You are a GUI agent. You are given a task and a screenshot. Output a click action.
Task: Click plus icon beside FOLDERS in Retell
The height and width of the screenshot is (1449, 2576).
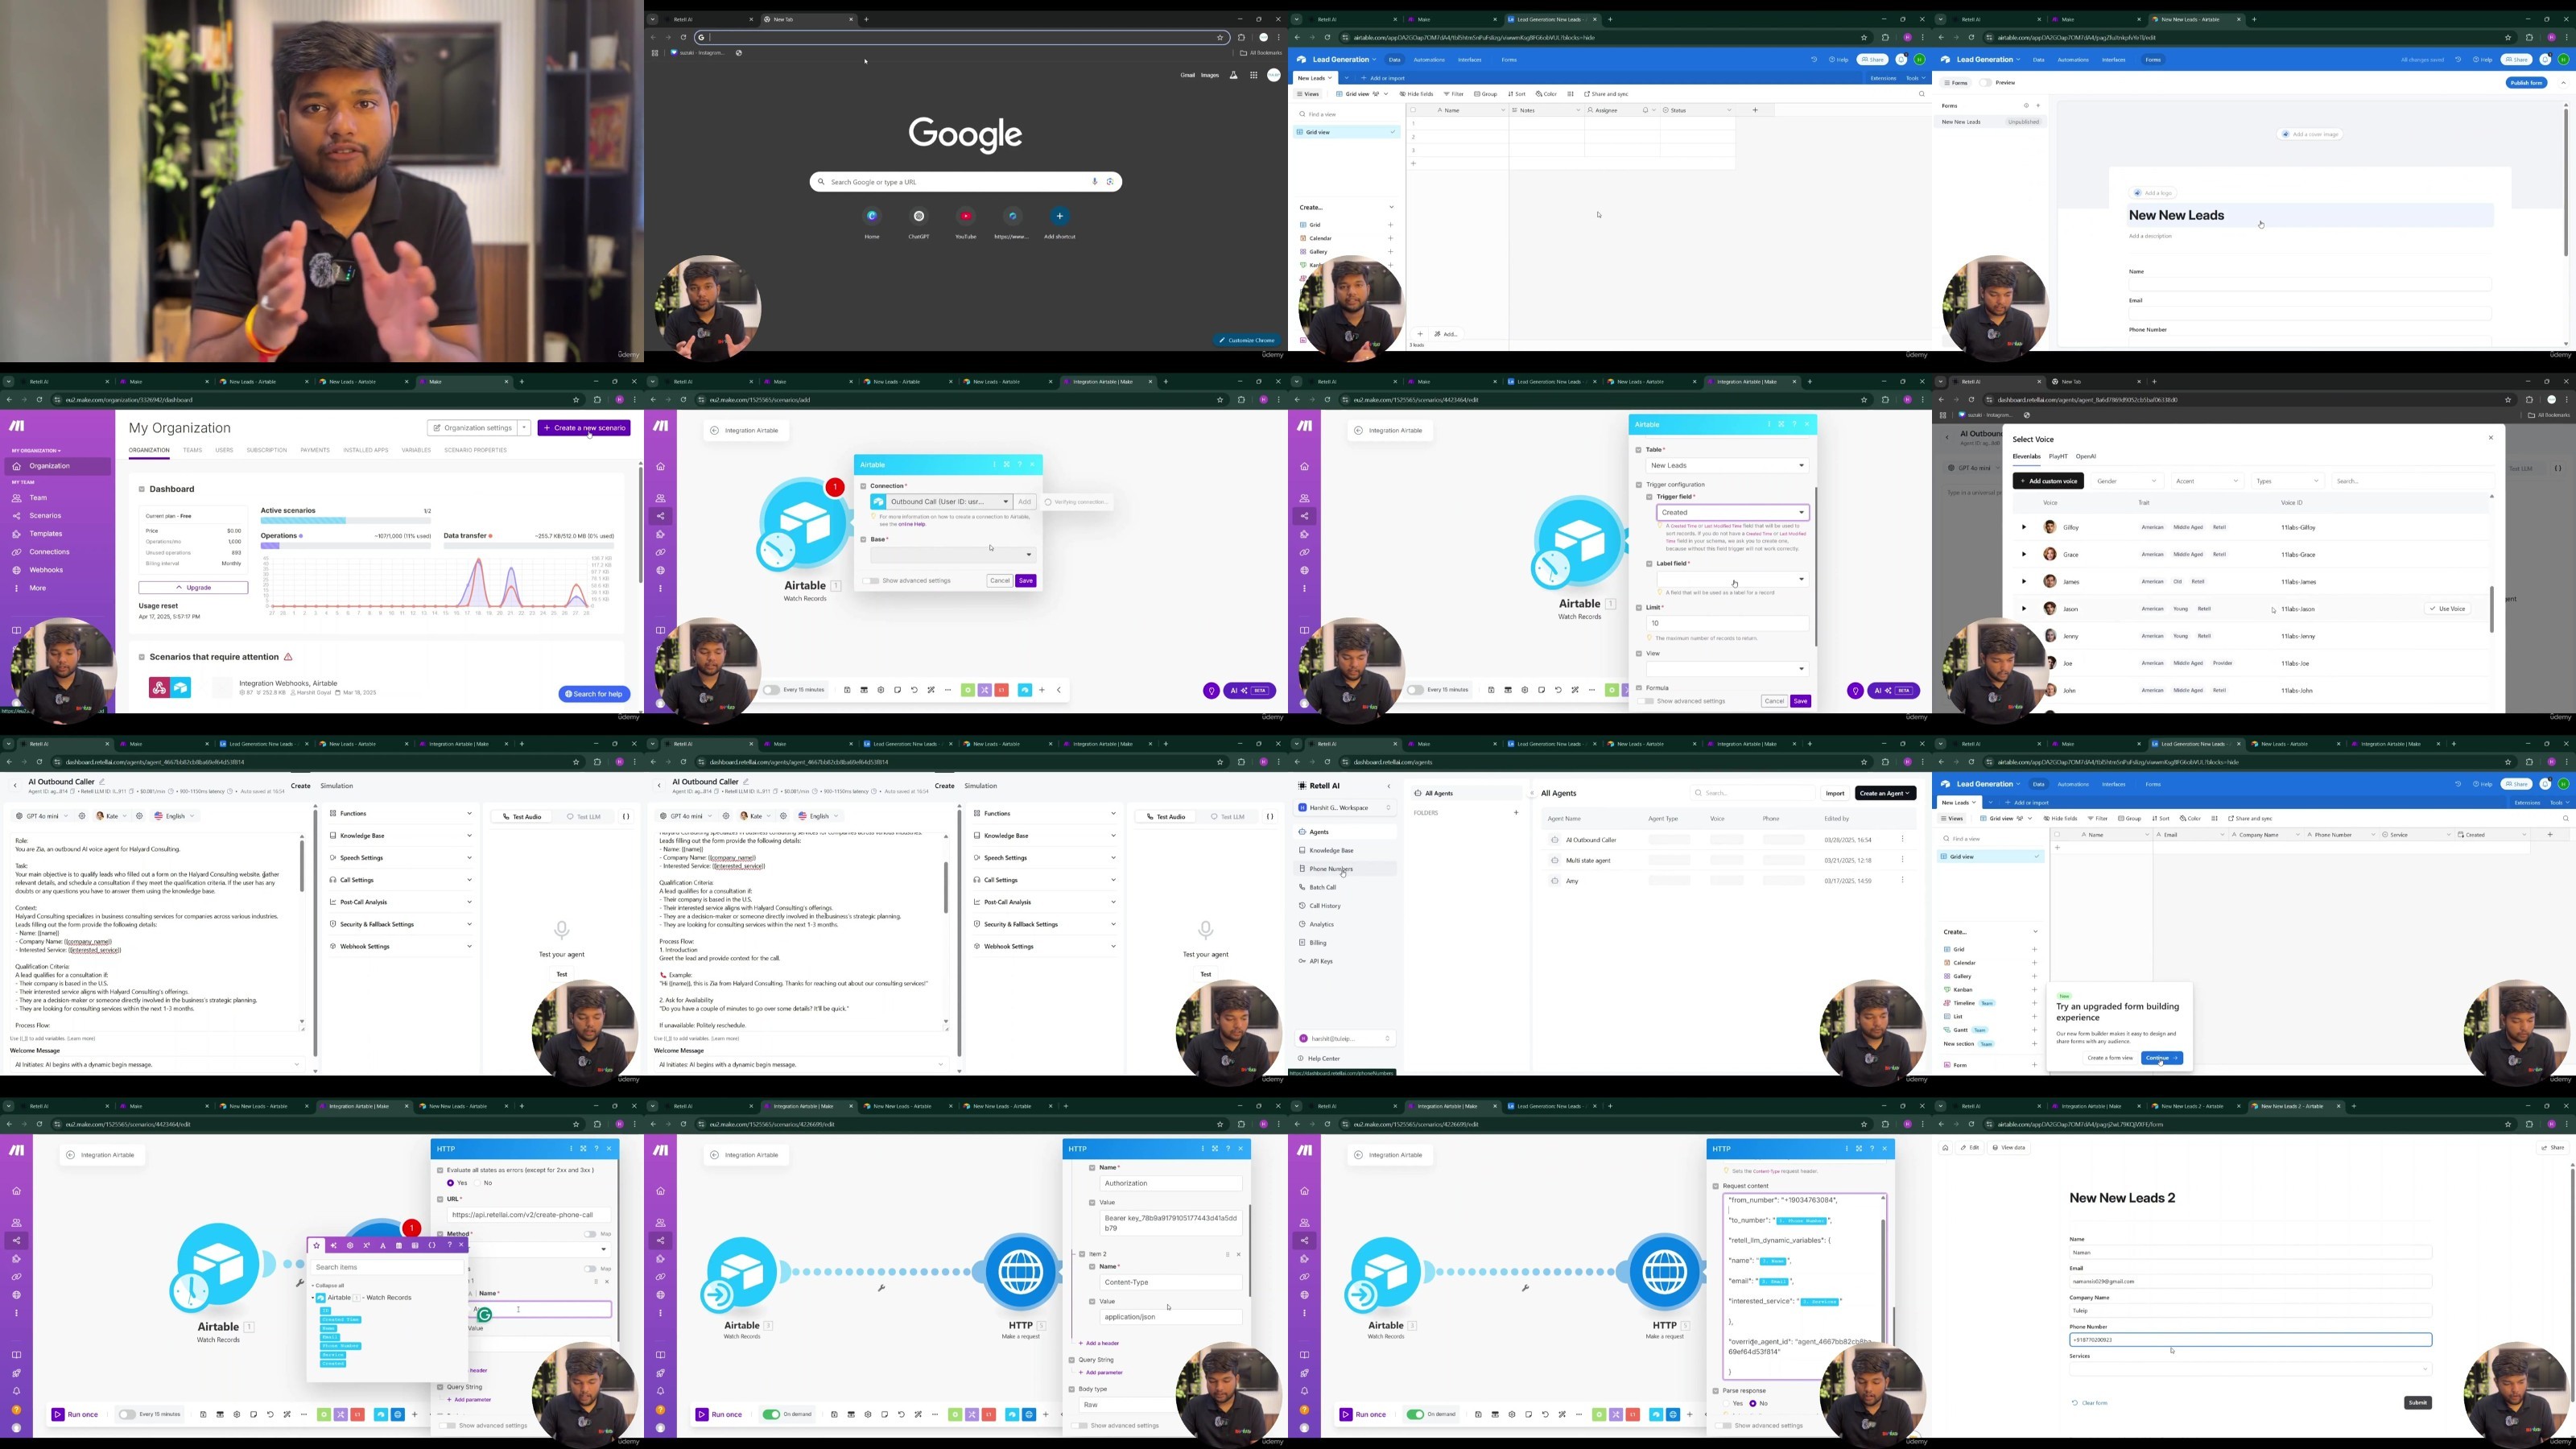[1516, 813]
